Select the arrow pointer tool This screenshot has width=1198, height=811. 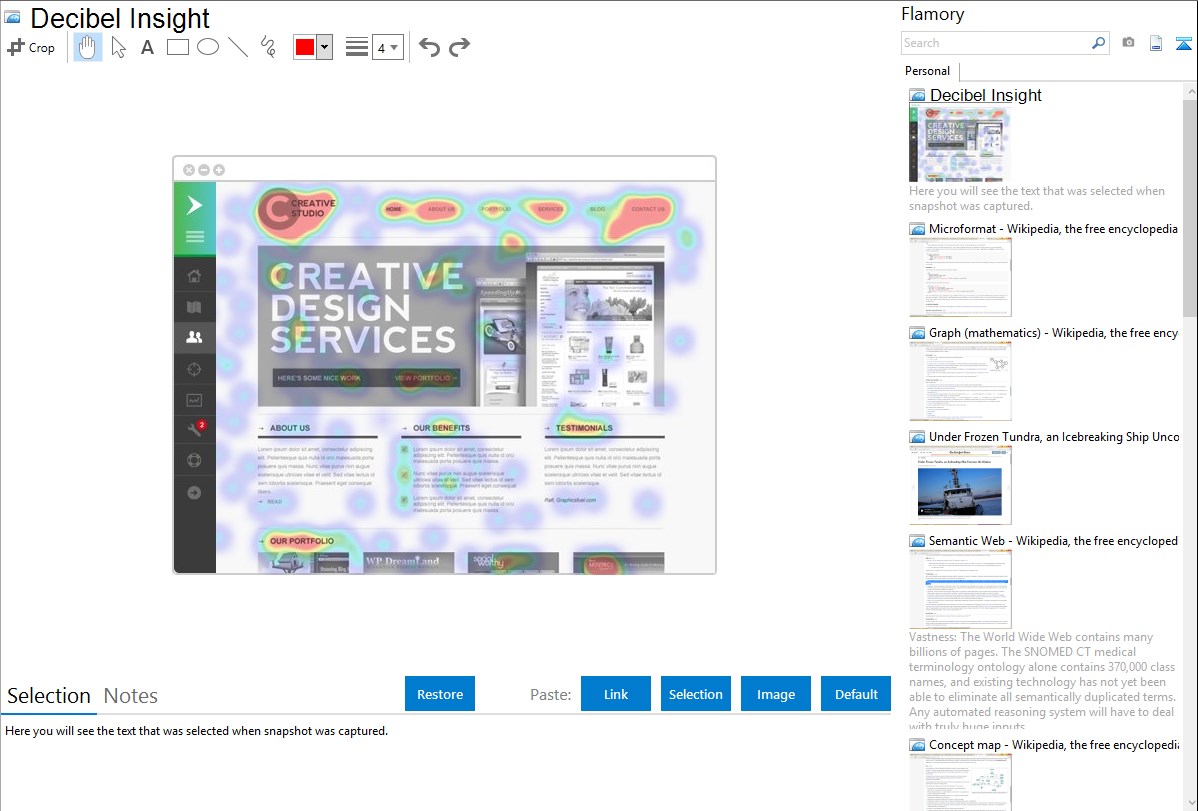tap(118, 47)
